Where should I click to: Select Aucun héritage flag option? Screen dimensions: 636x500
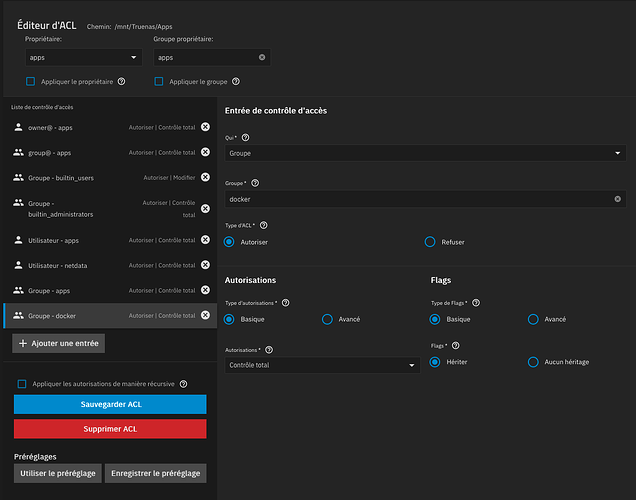point(533,362)
